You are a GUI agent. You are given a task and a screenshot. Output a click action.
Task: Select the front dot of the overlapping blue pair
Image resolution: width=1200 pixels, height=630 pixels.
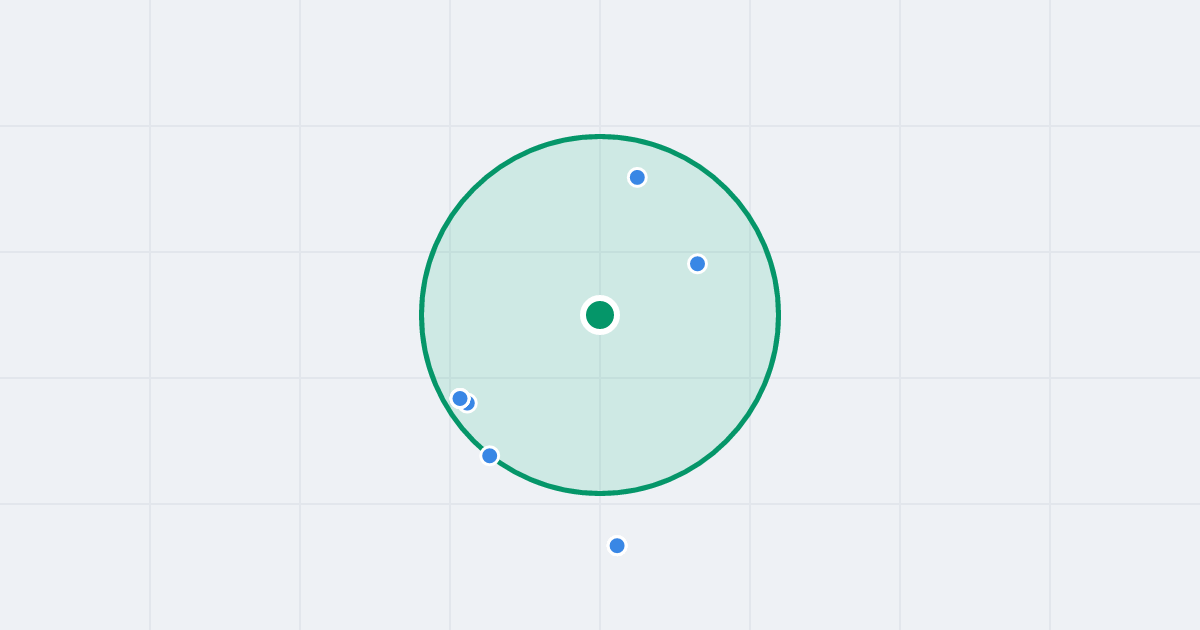click(x=460, y=399)
